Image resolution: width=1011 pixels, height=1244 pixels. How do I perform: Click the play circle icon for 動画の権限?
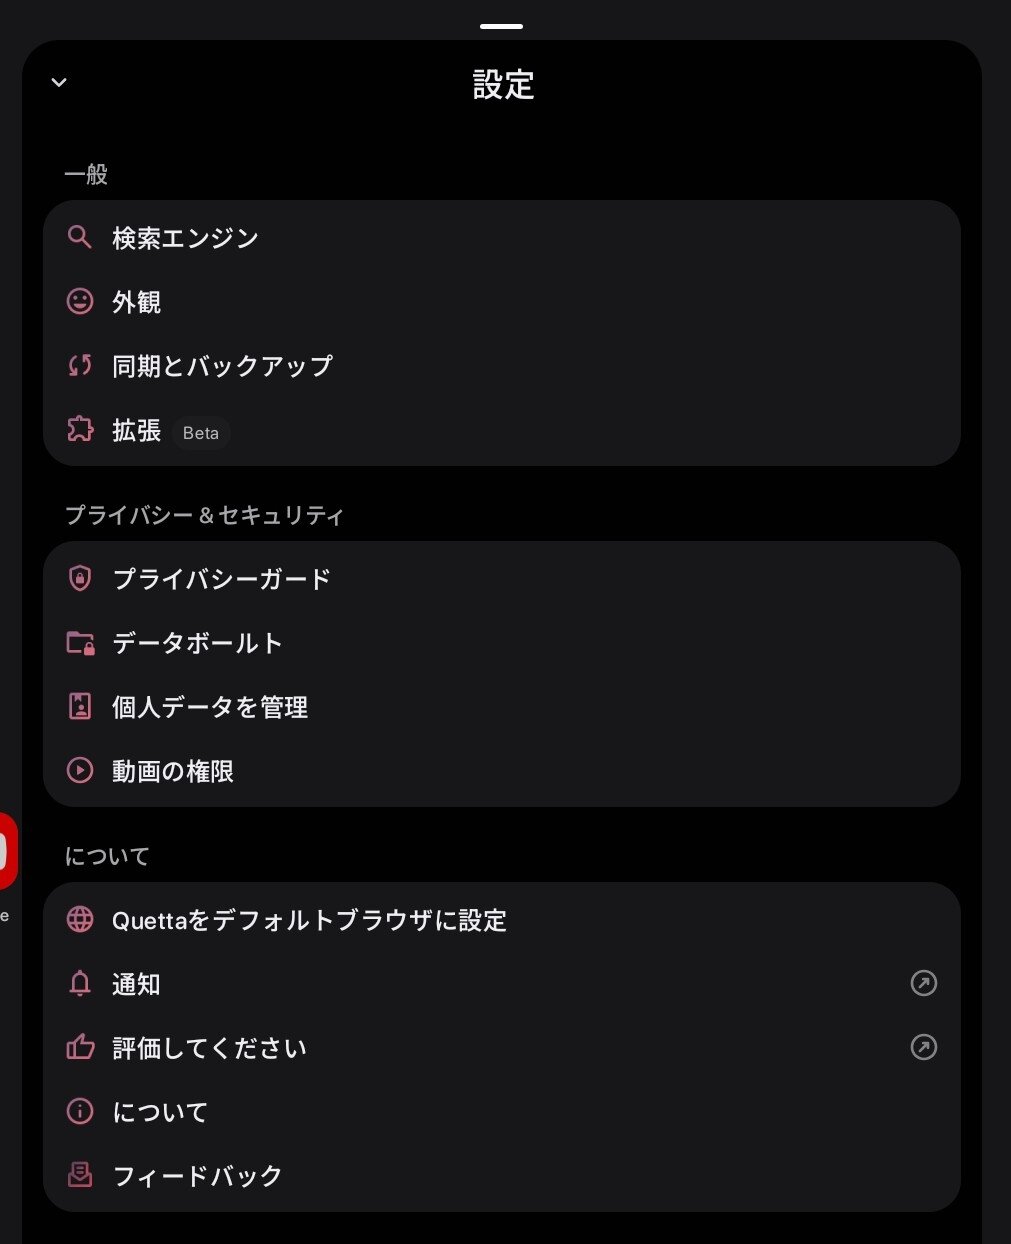(80, 770)
